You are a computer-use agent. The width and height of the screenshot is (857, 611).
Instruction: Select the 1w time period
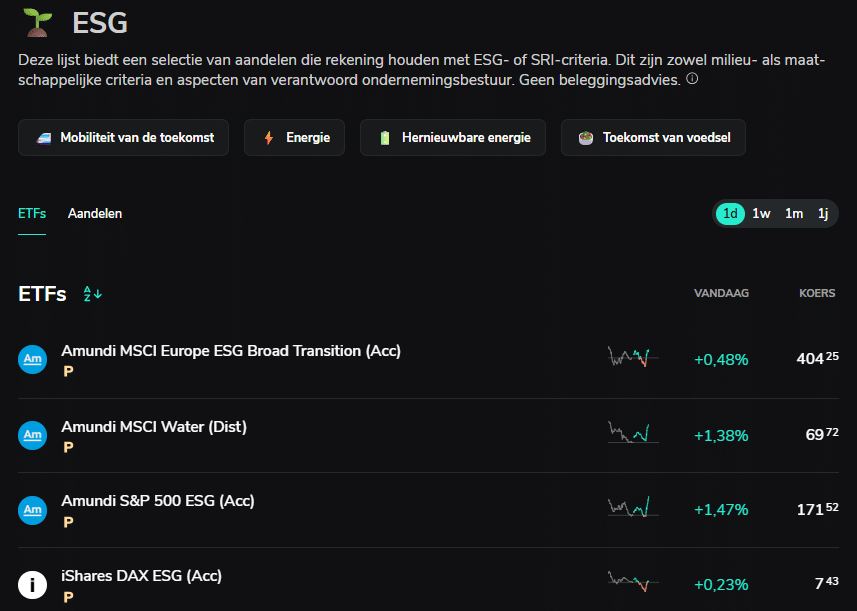pos(761,214)
